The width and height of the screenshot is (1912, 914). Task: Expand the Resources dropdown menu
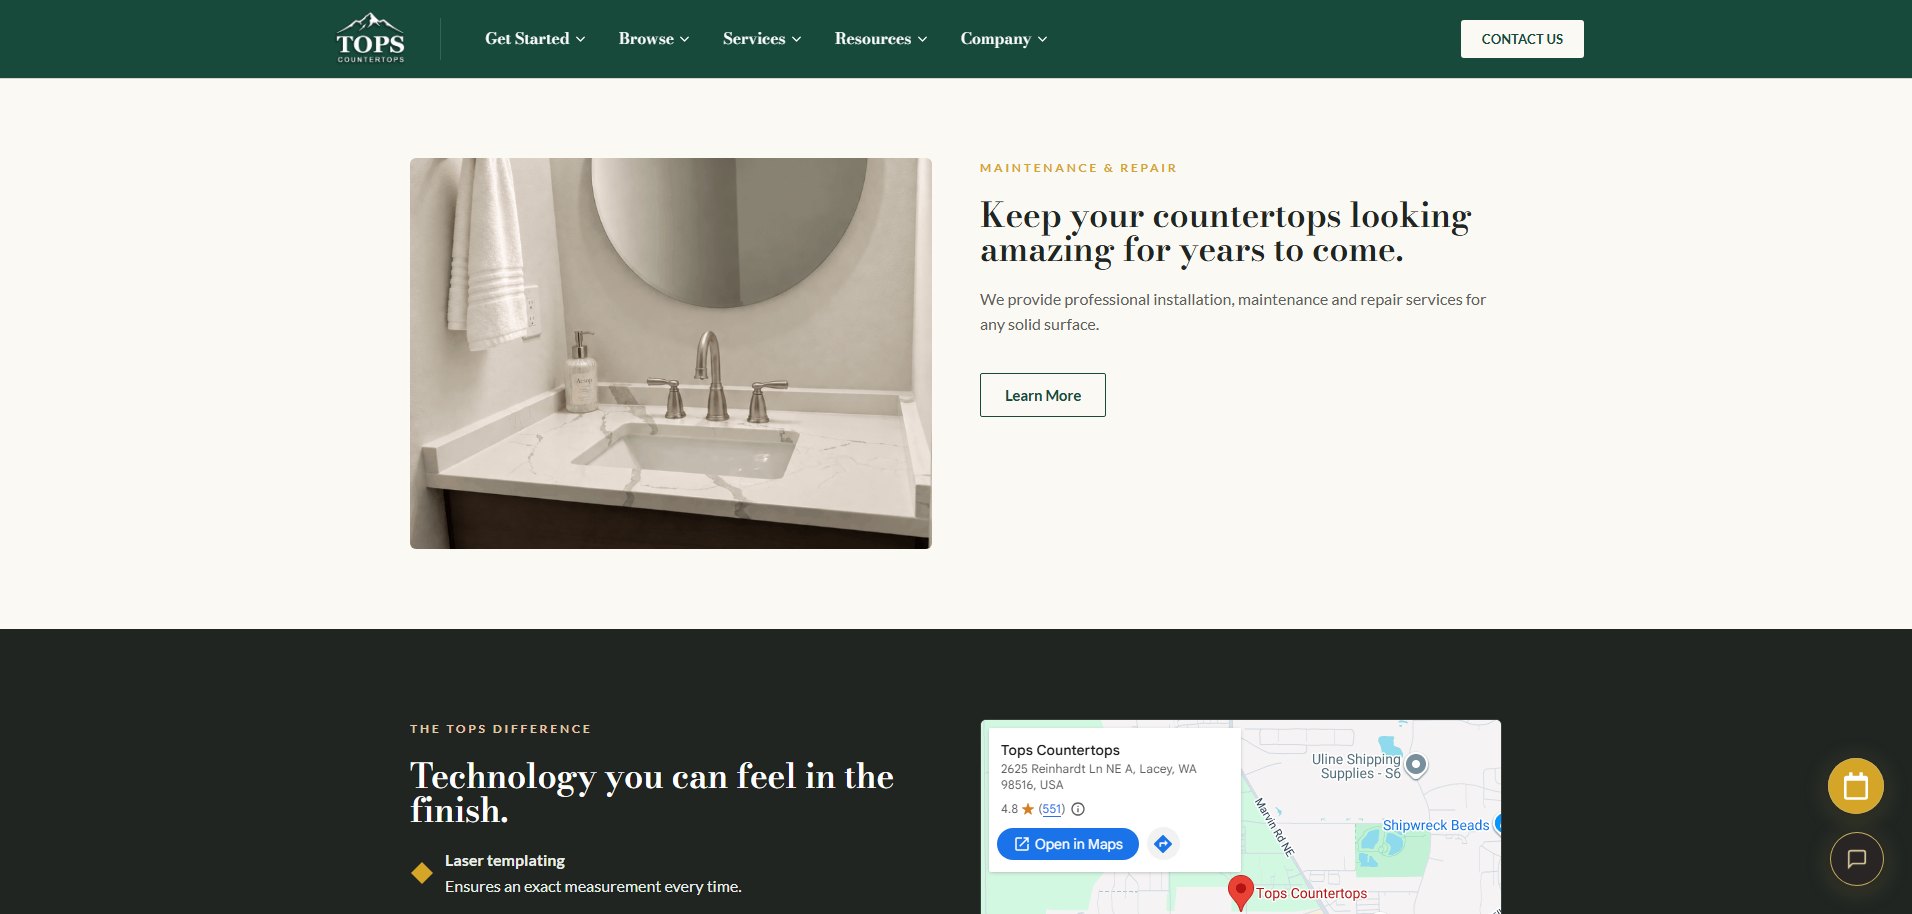point(881,39)
